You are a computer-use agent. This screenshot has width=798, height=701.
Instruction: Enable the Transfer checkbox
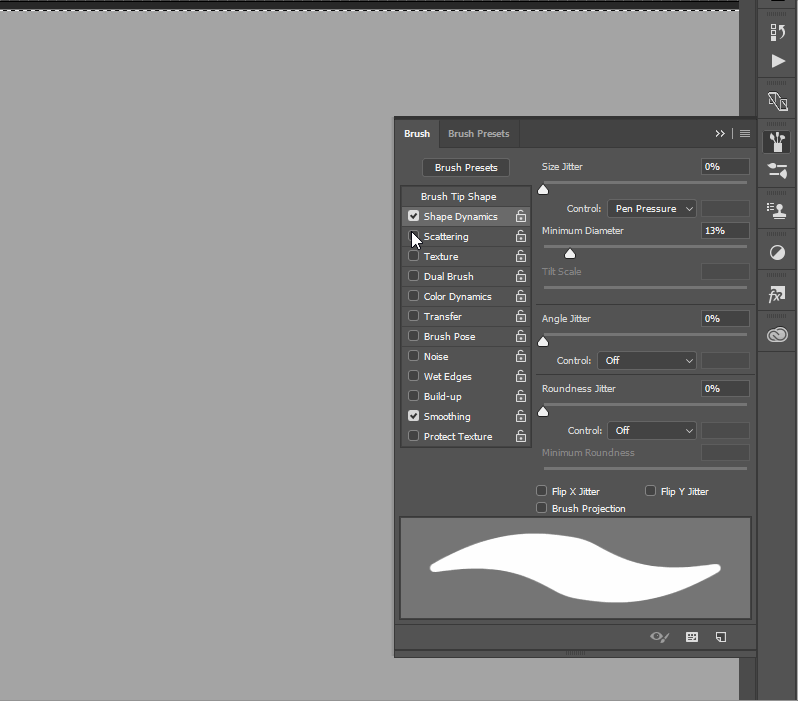(413, 316)
